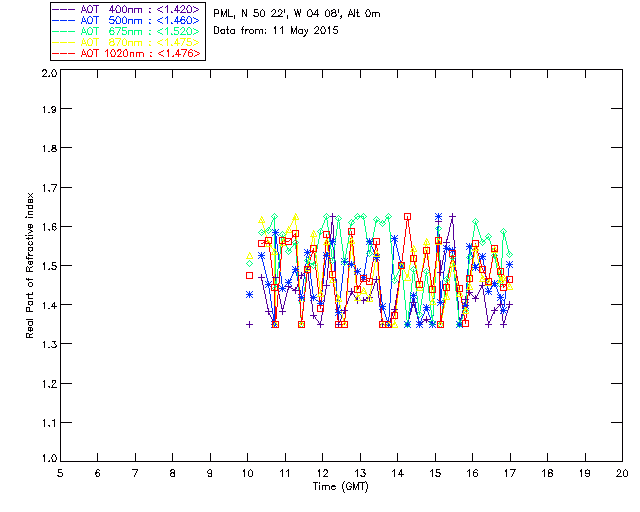Select the AOT 870nm legend entry

point(126,42)
